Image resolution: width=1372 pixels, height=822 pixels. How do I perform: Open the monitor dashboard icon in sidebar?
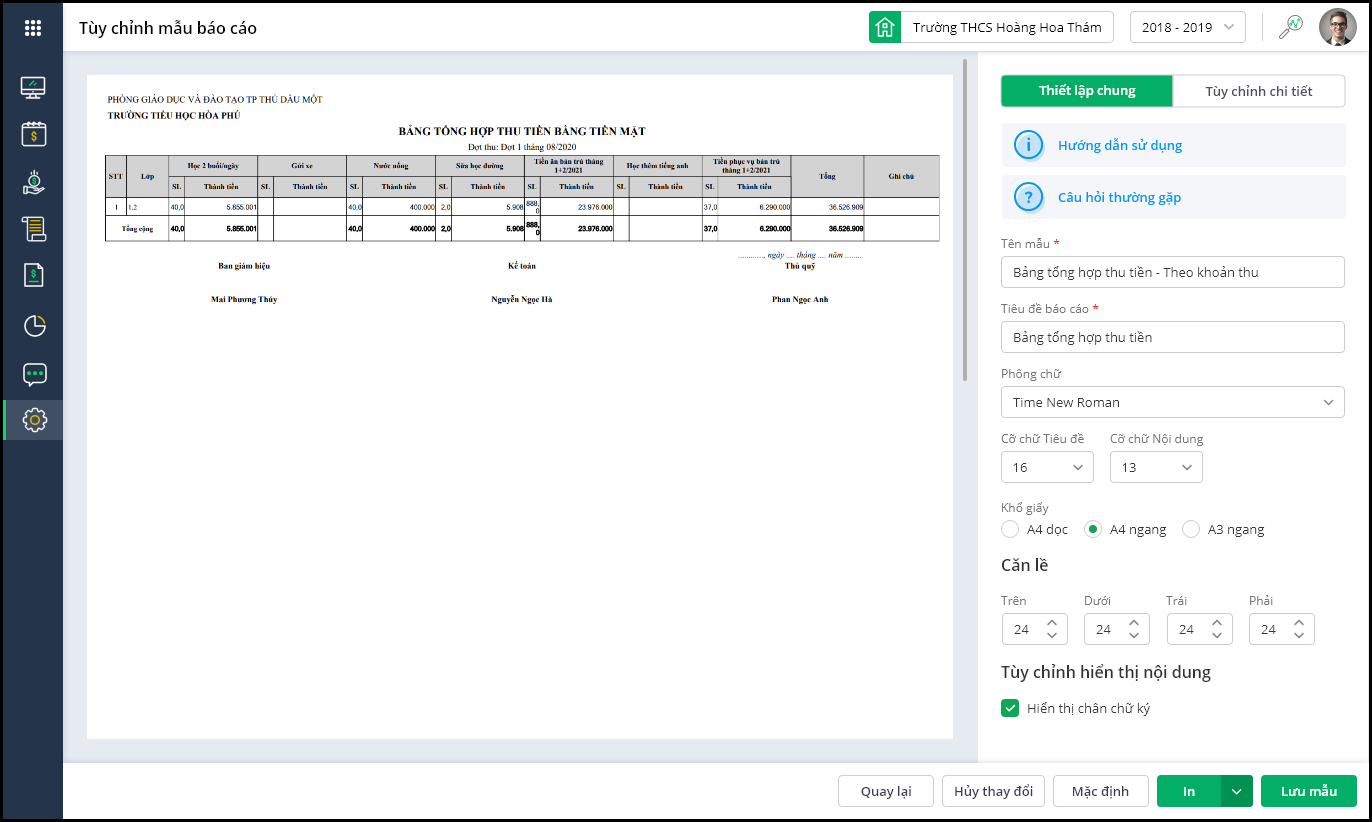point(34,88)
